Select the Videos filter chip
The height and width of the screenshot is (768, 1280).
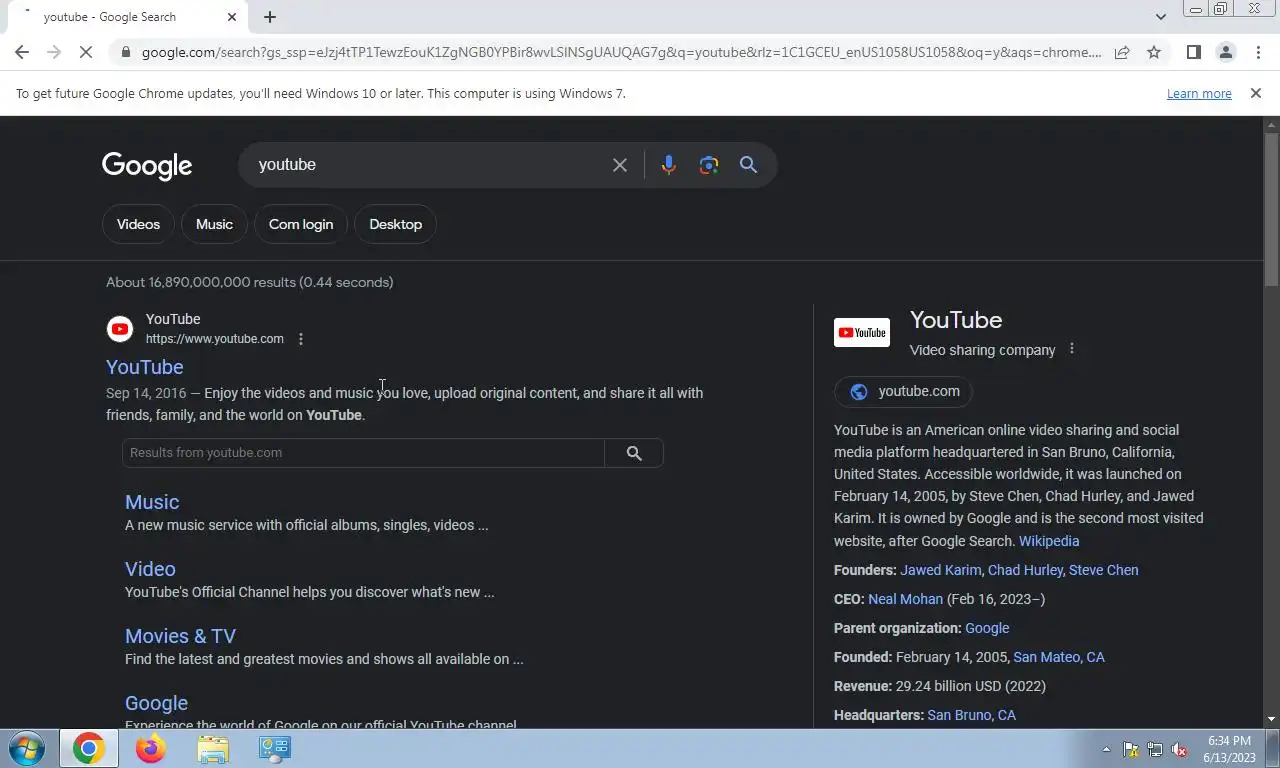coord(138,224)
